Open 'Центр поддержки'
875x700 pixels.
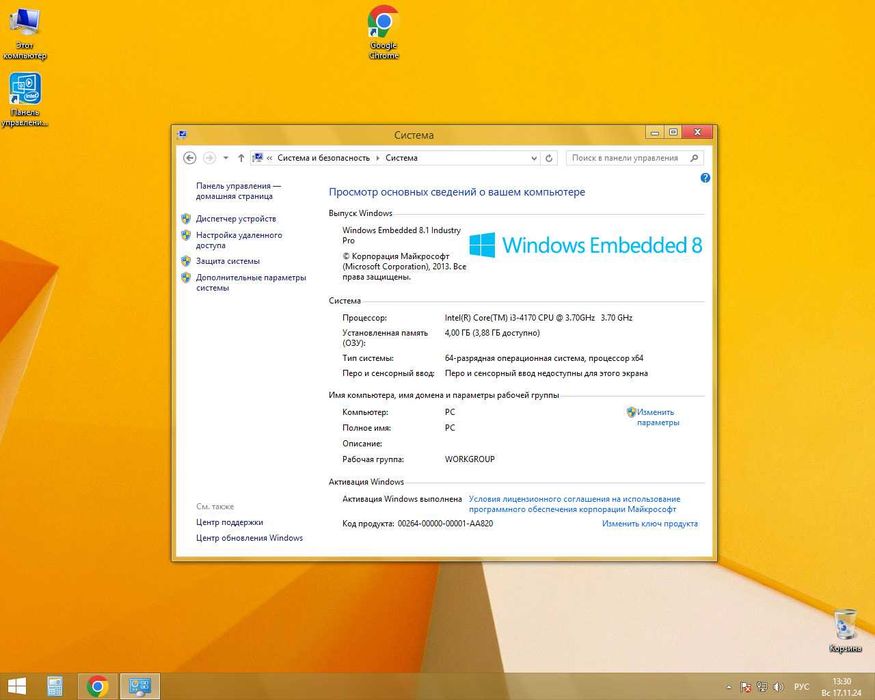229,522
